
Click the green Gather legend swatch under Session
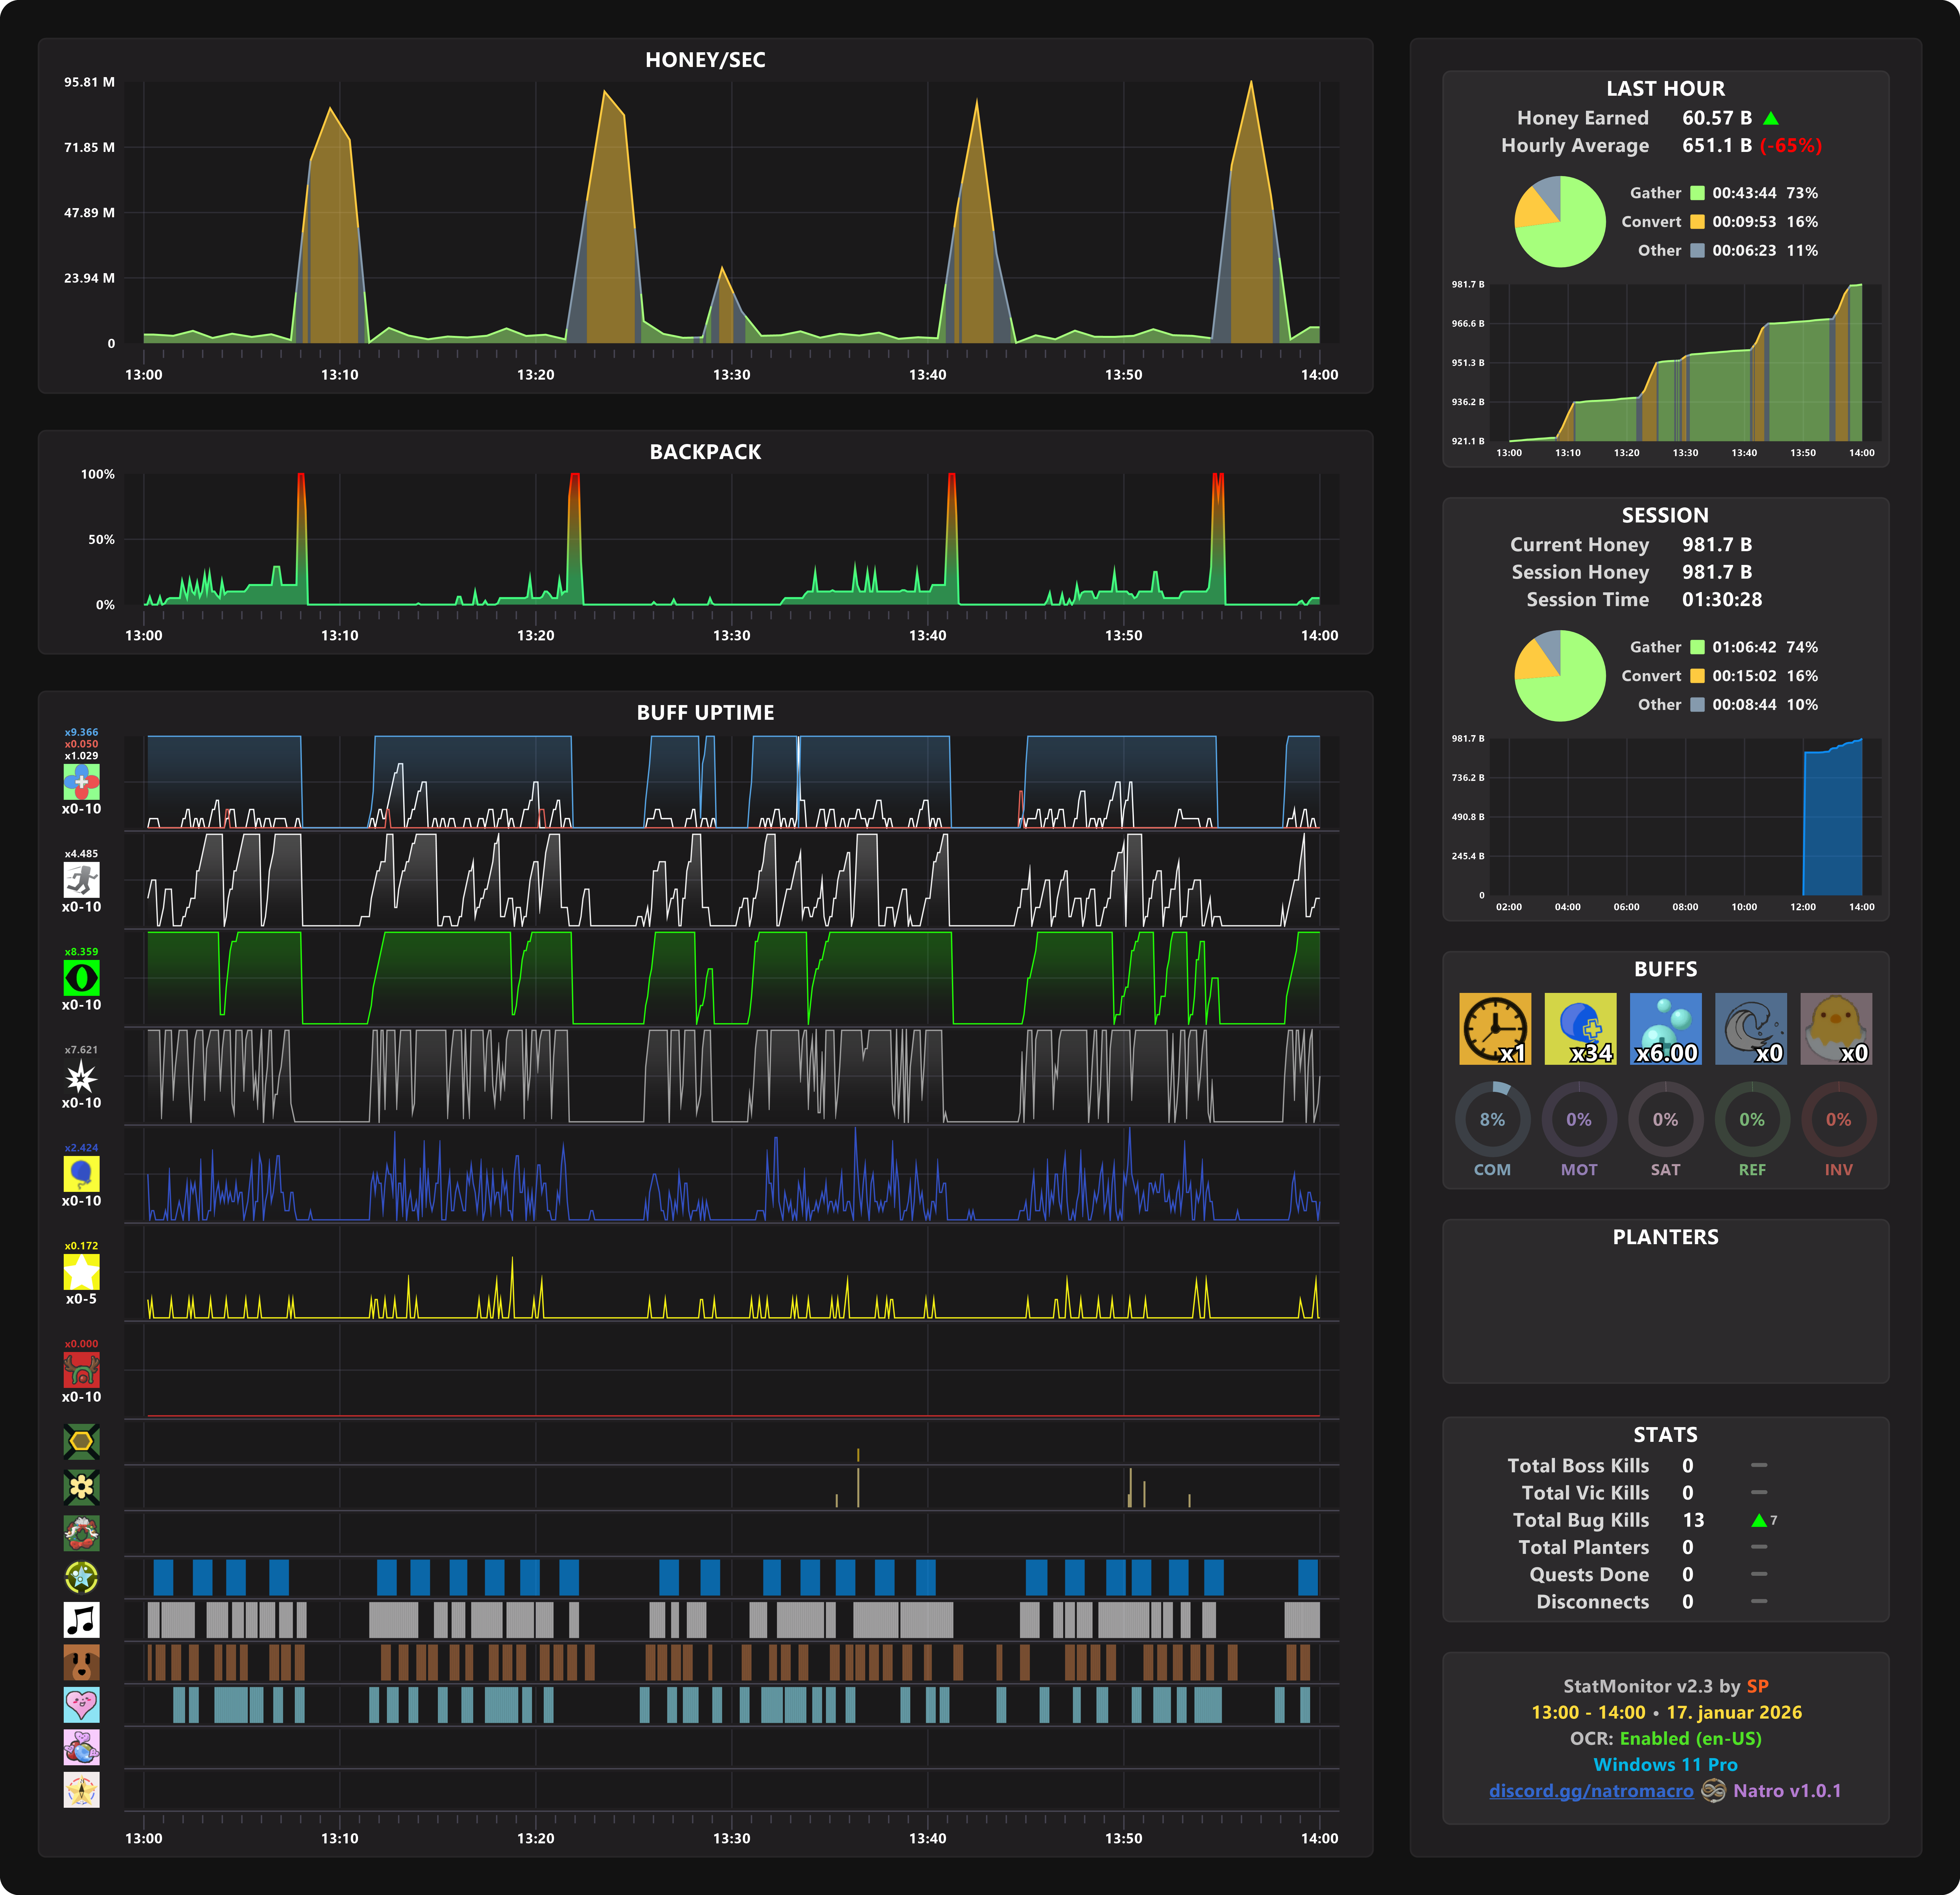point(1697,647)
